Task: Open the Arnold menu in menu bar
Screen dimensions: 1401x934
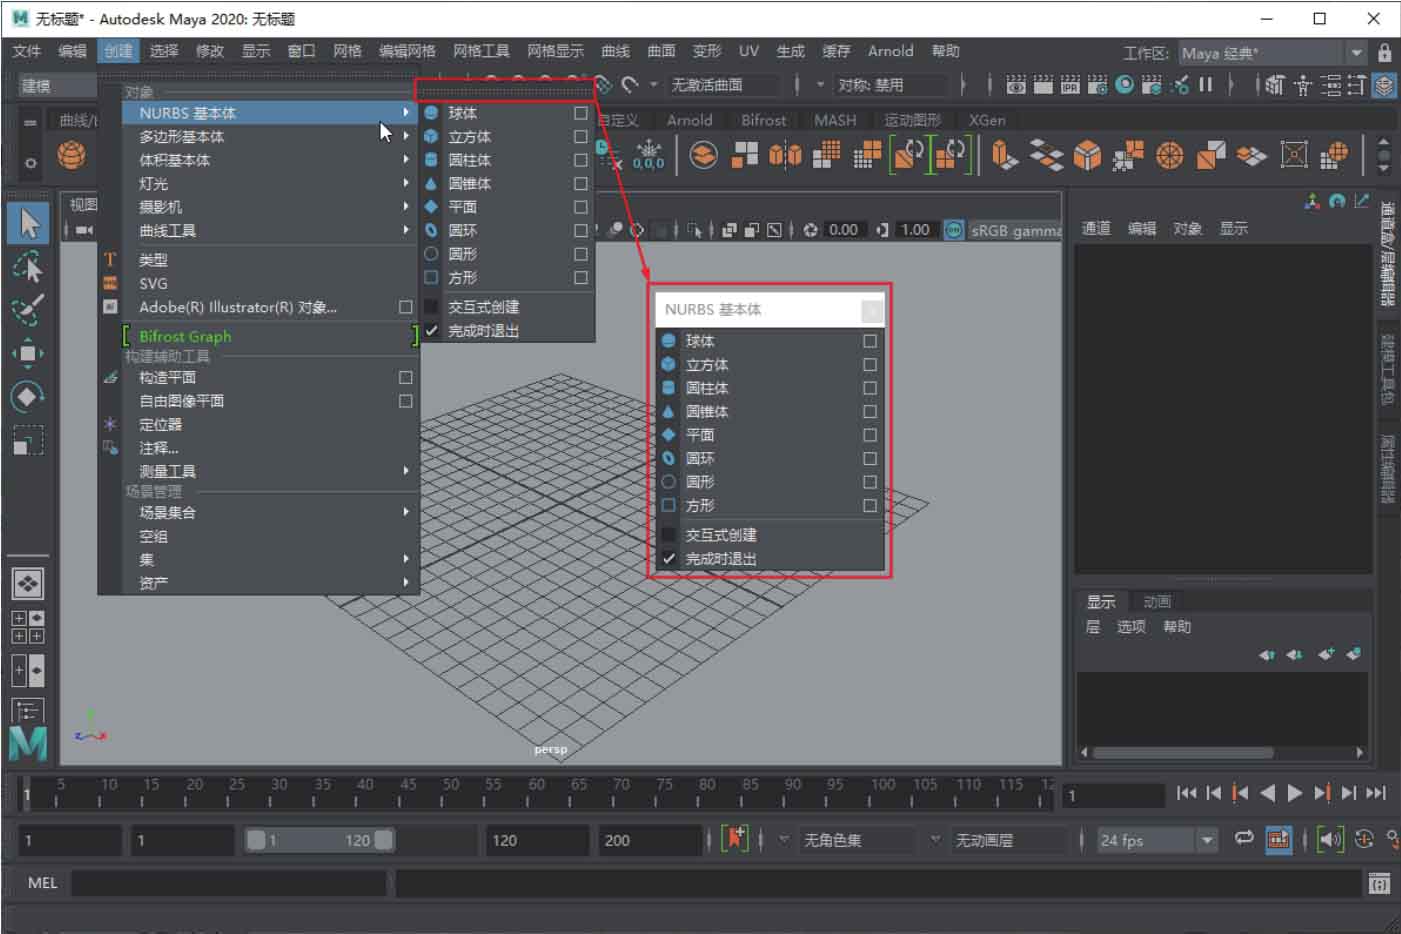Action: tap(890, 51)
